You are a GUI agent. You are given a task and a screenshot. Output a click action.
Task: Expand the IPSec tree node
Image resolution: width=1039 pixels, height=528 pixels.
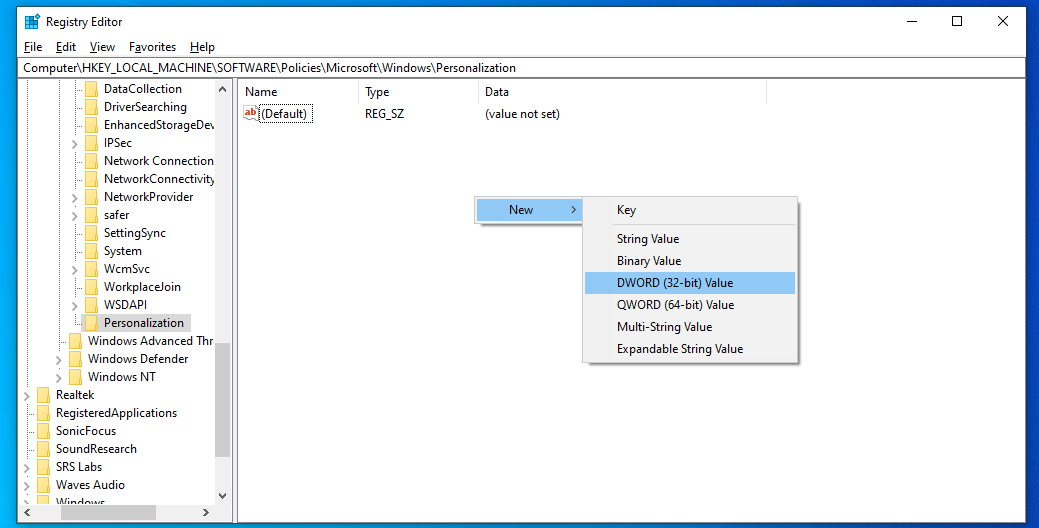pyautogui.click(x=75, y=143)
